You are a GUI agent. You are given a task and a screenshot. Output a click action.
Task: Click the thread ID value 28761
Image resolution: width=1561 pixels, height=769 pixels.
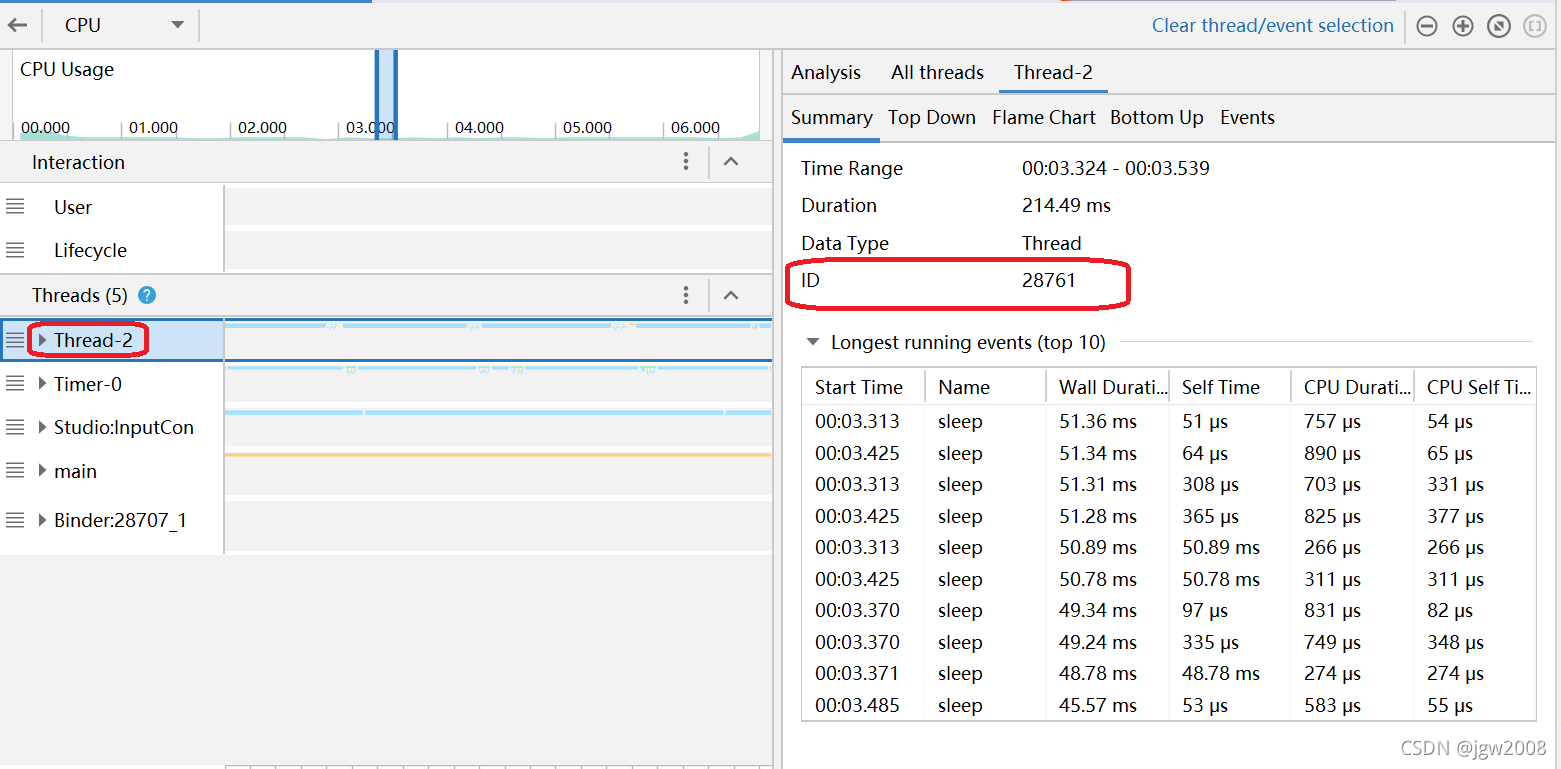tap(1049, 281)
